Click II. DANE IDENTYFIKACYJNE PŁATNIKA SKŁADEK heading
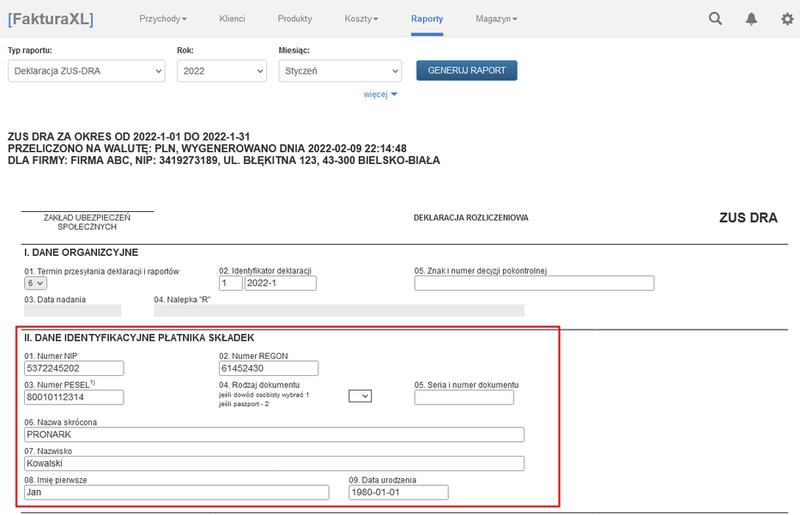The height and width of the screenshot is (515, 800). [x=139, y=338]
